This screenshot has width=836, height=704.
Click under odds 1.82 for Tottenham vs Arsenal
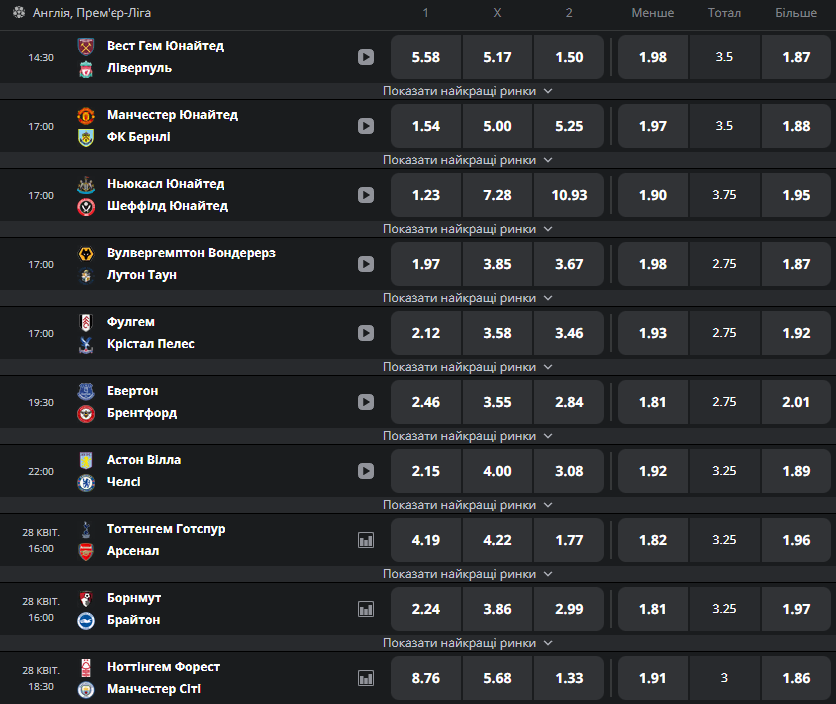tap(653, 540)
